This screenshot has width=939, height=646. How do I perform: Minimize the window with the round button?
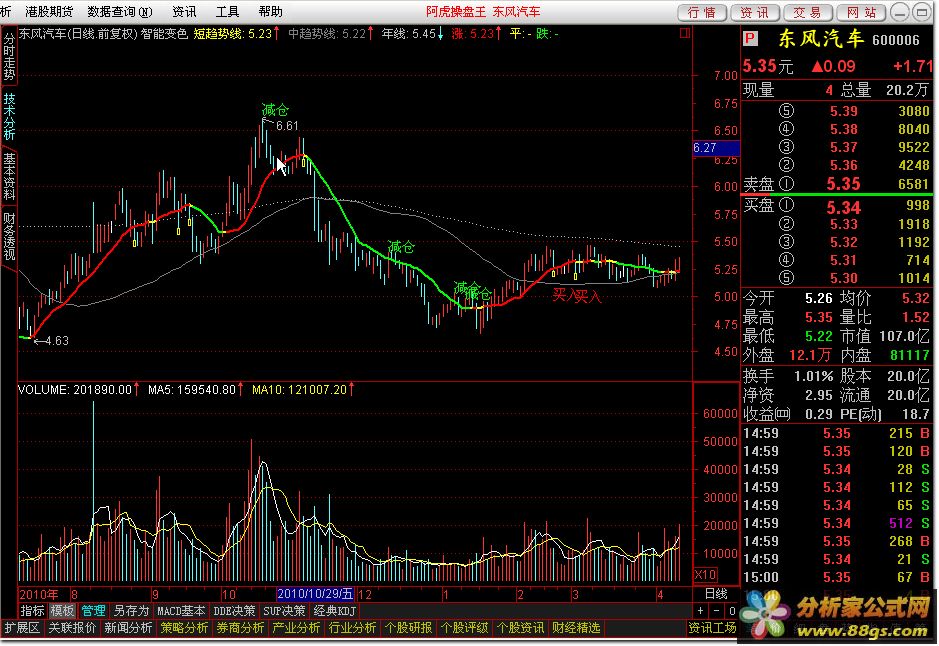(x=900, y=12)
